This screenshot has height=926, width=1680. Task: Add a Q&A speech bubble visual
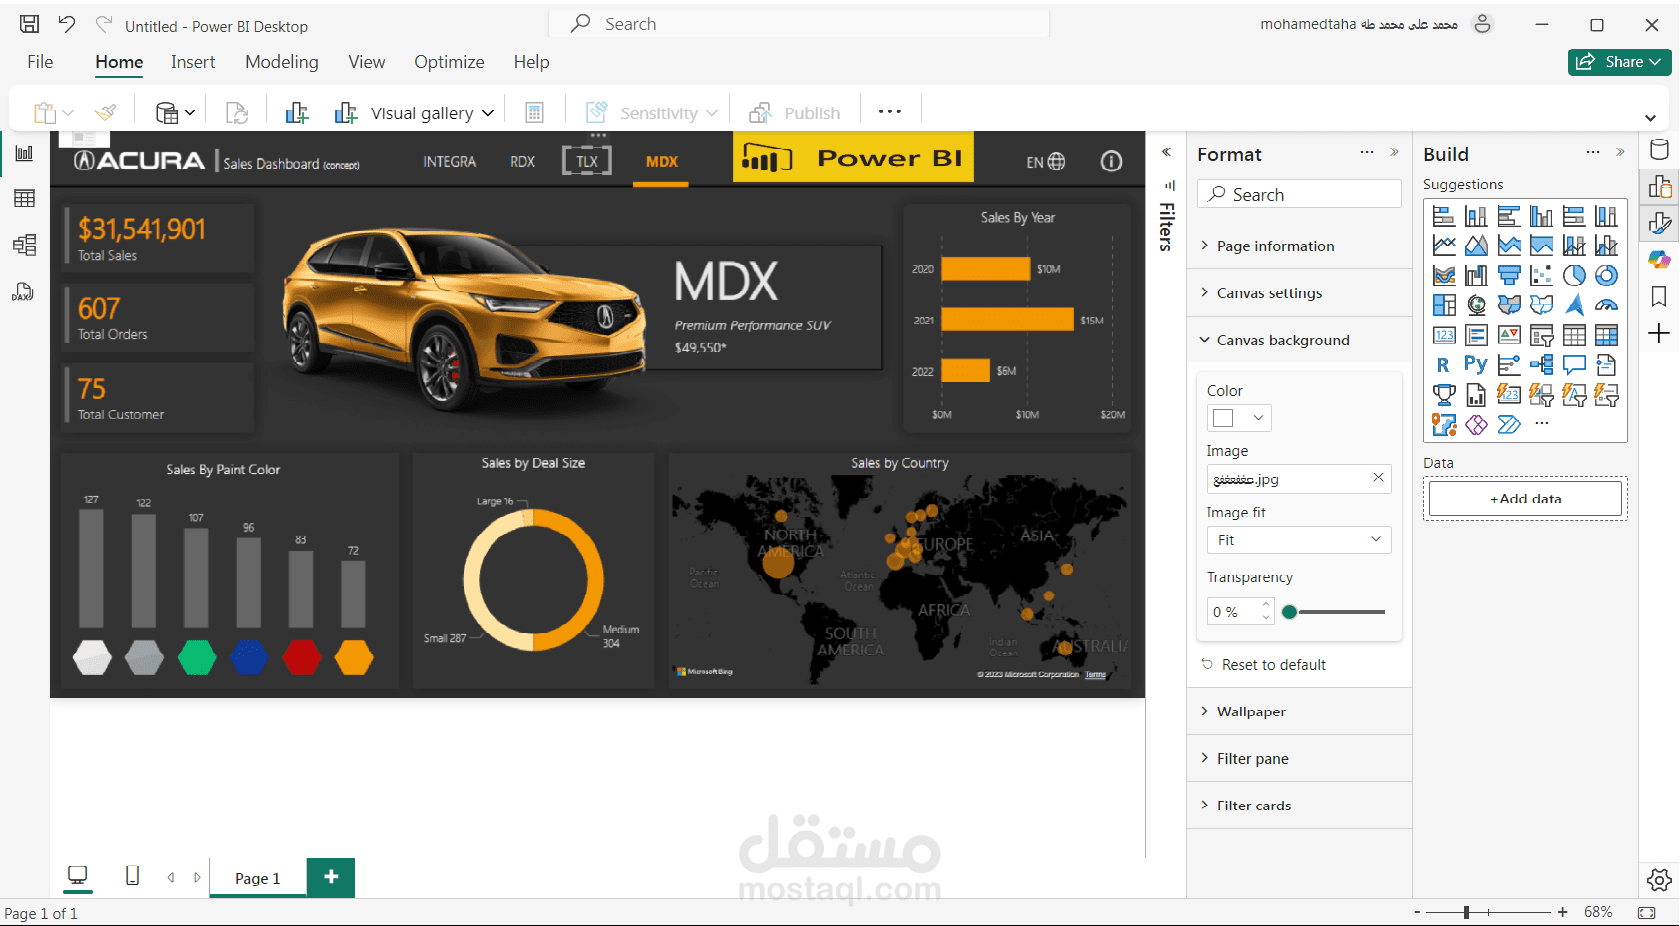[1574, 365]
